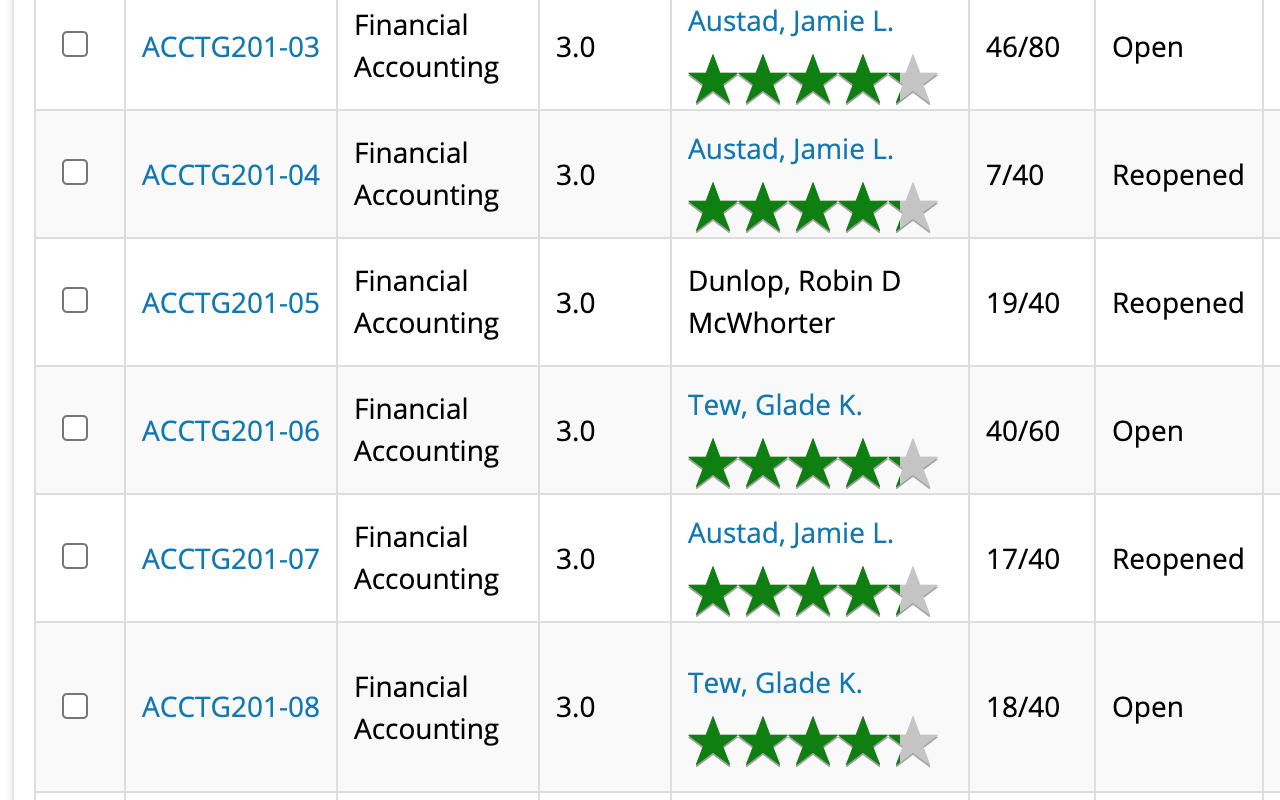The width and height of the screenshot is (1280, 800).
Task: Click the star rating for ACCTG201-03 instructor
Action: [812, 81]
